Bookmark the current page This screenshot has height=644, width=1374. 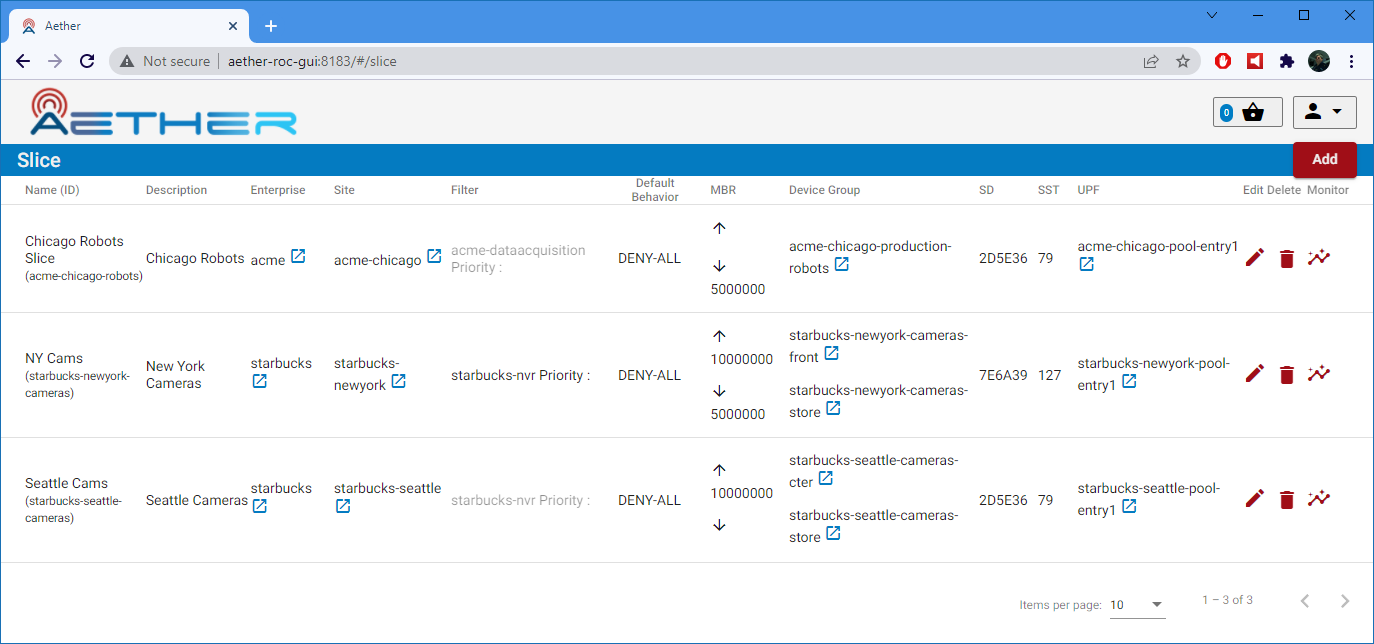point(1183,61)
